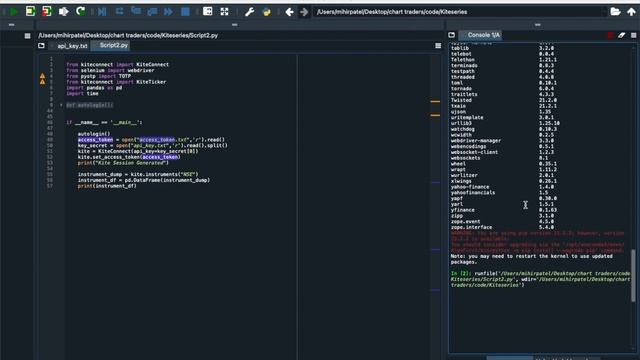
Task: Maximize the current pane
Action: pyautogui.click(x=207, y=11)
